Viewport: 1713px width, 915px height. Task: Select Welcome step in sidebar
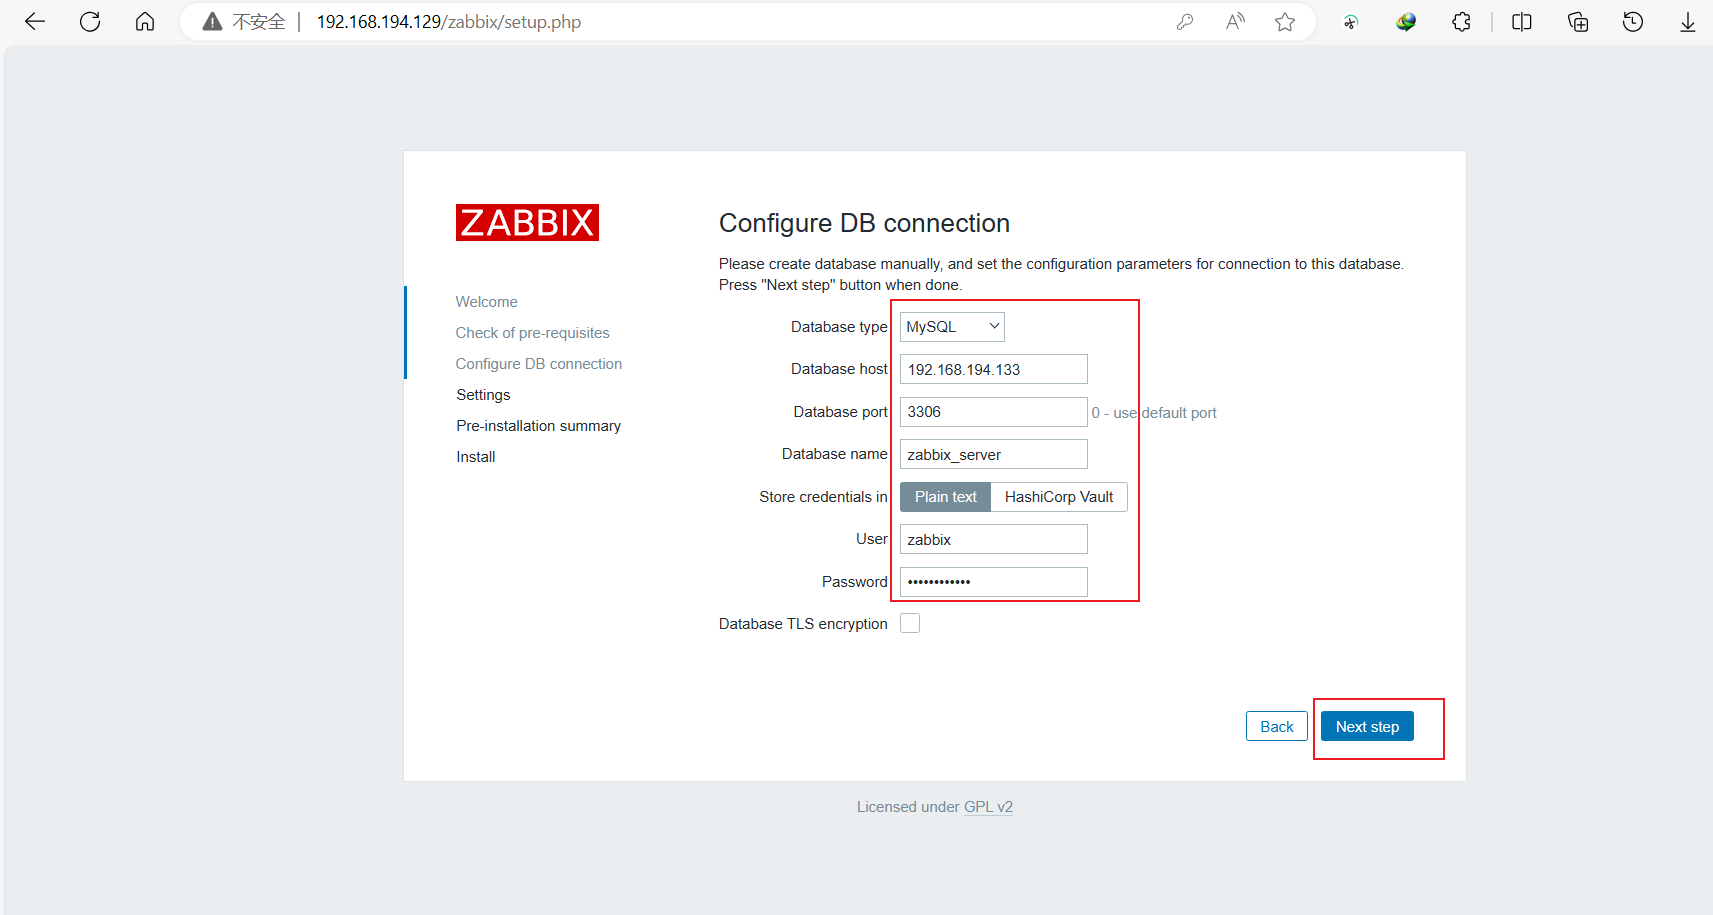point(487,302)
